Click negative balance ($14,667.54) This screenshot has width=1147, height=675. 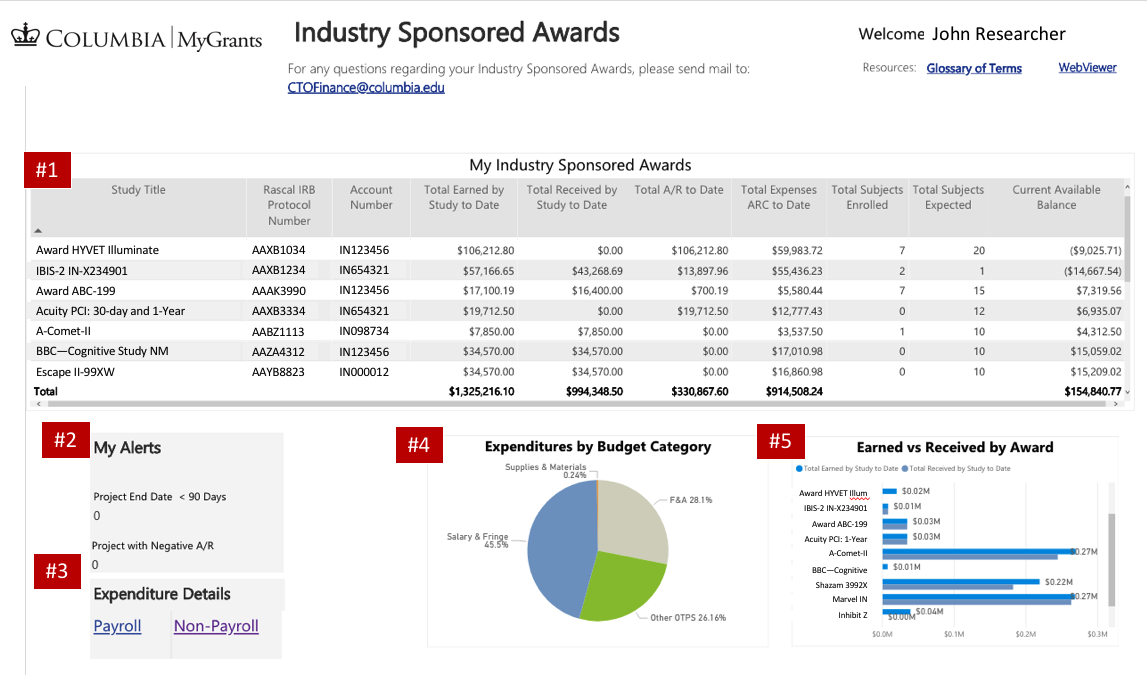(x=1092, y=271)
